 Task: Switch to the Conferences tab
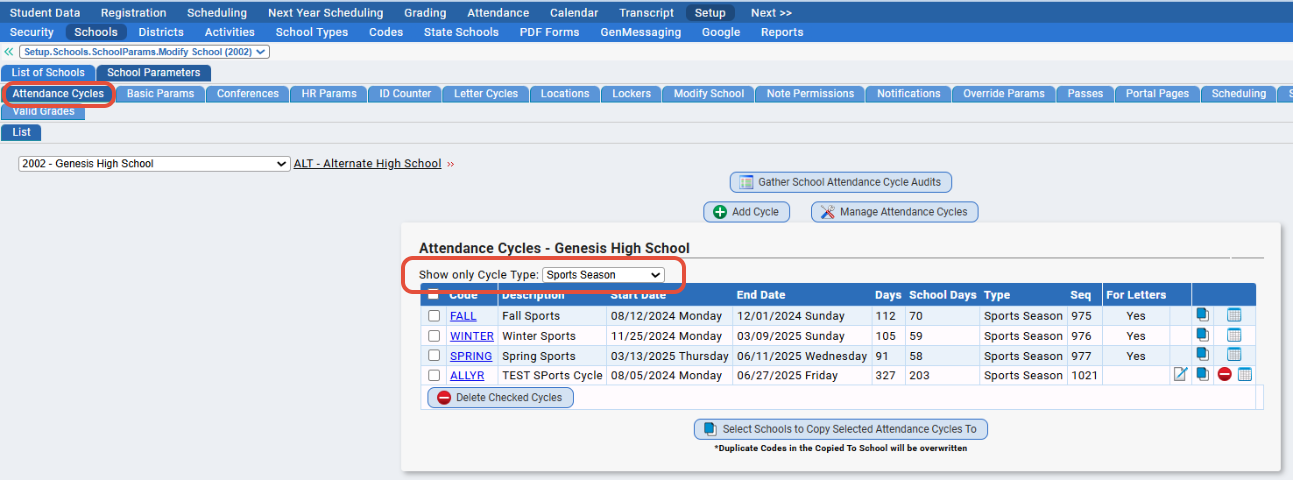point(248,93)
